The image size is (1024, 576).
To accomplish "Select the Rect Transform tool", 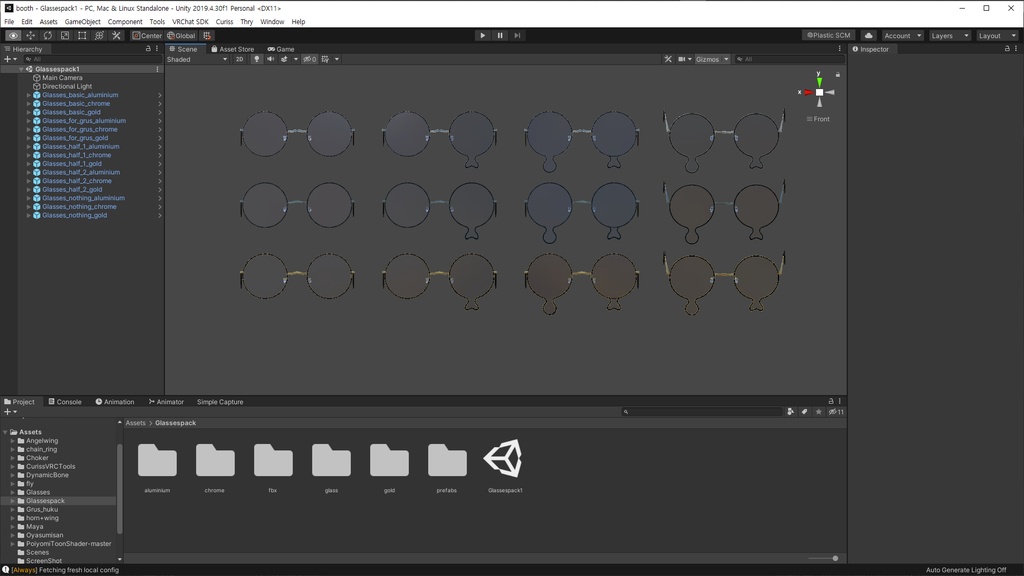I will tap(81, 35).
